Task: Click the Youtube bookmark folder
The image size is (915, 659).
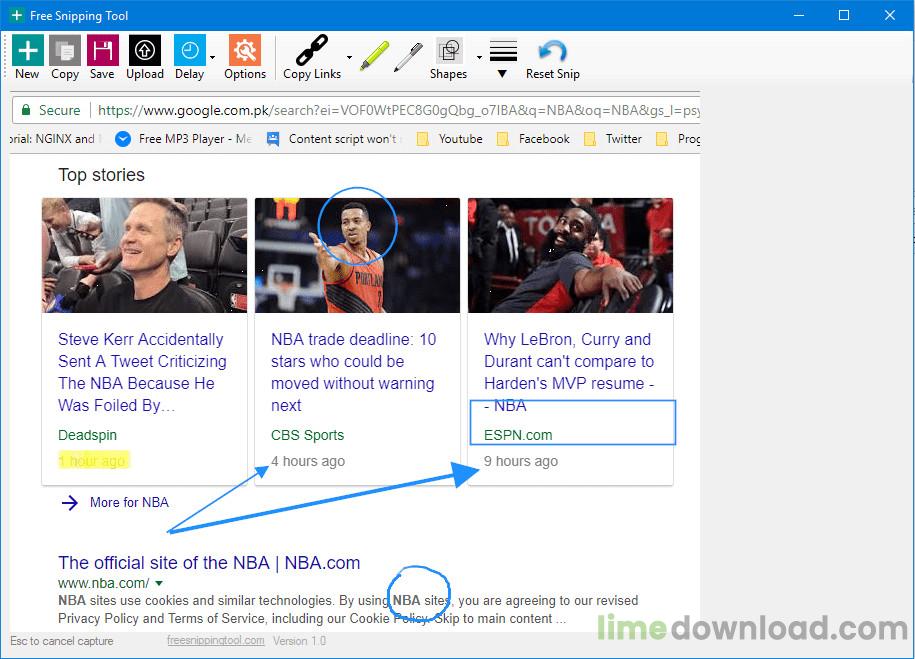Action: (x=450, y=139)
